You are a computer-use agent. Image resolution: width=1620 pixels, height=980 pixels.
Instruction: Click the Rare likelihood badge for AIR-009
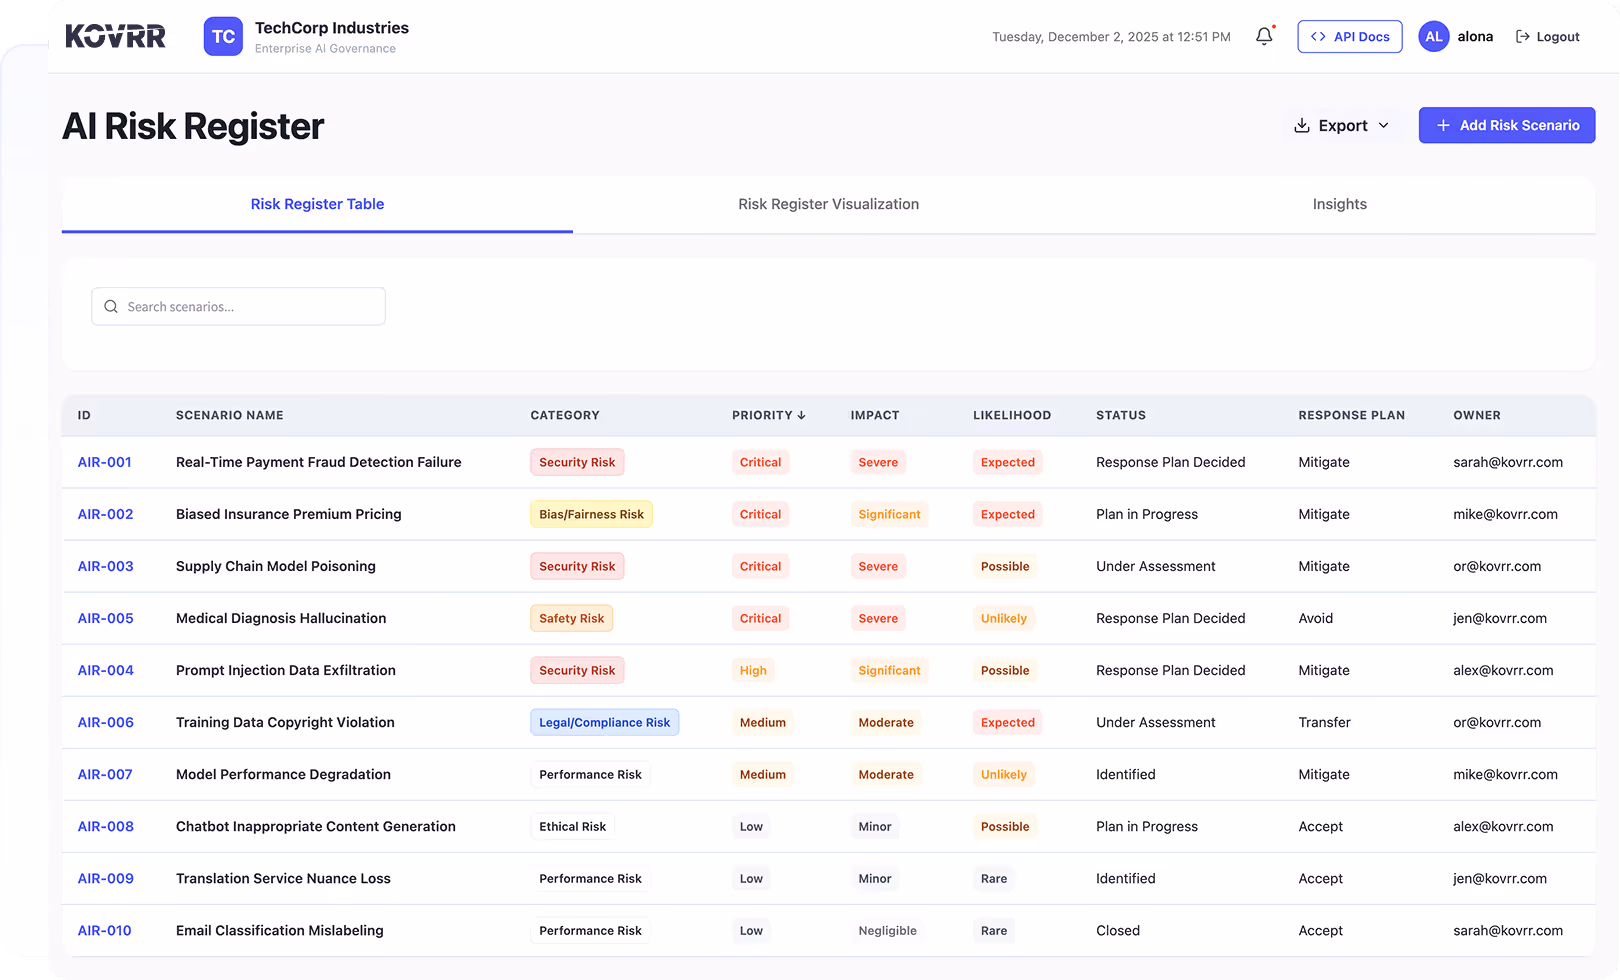994,878
